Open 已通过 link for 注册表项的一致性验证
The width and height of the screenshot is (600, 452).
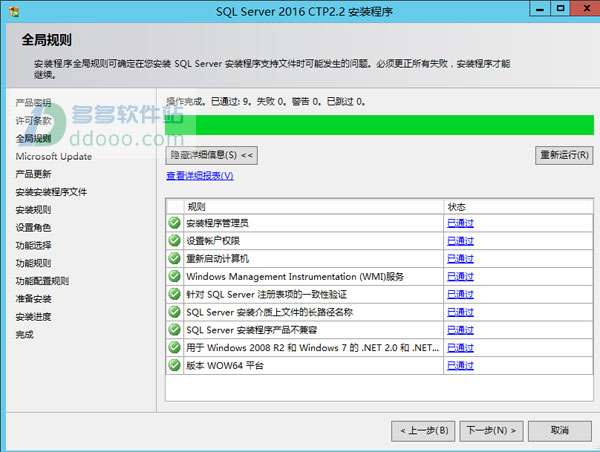tap(460, 294)
